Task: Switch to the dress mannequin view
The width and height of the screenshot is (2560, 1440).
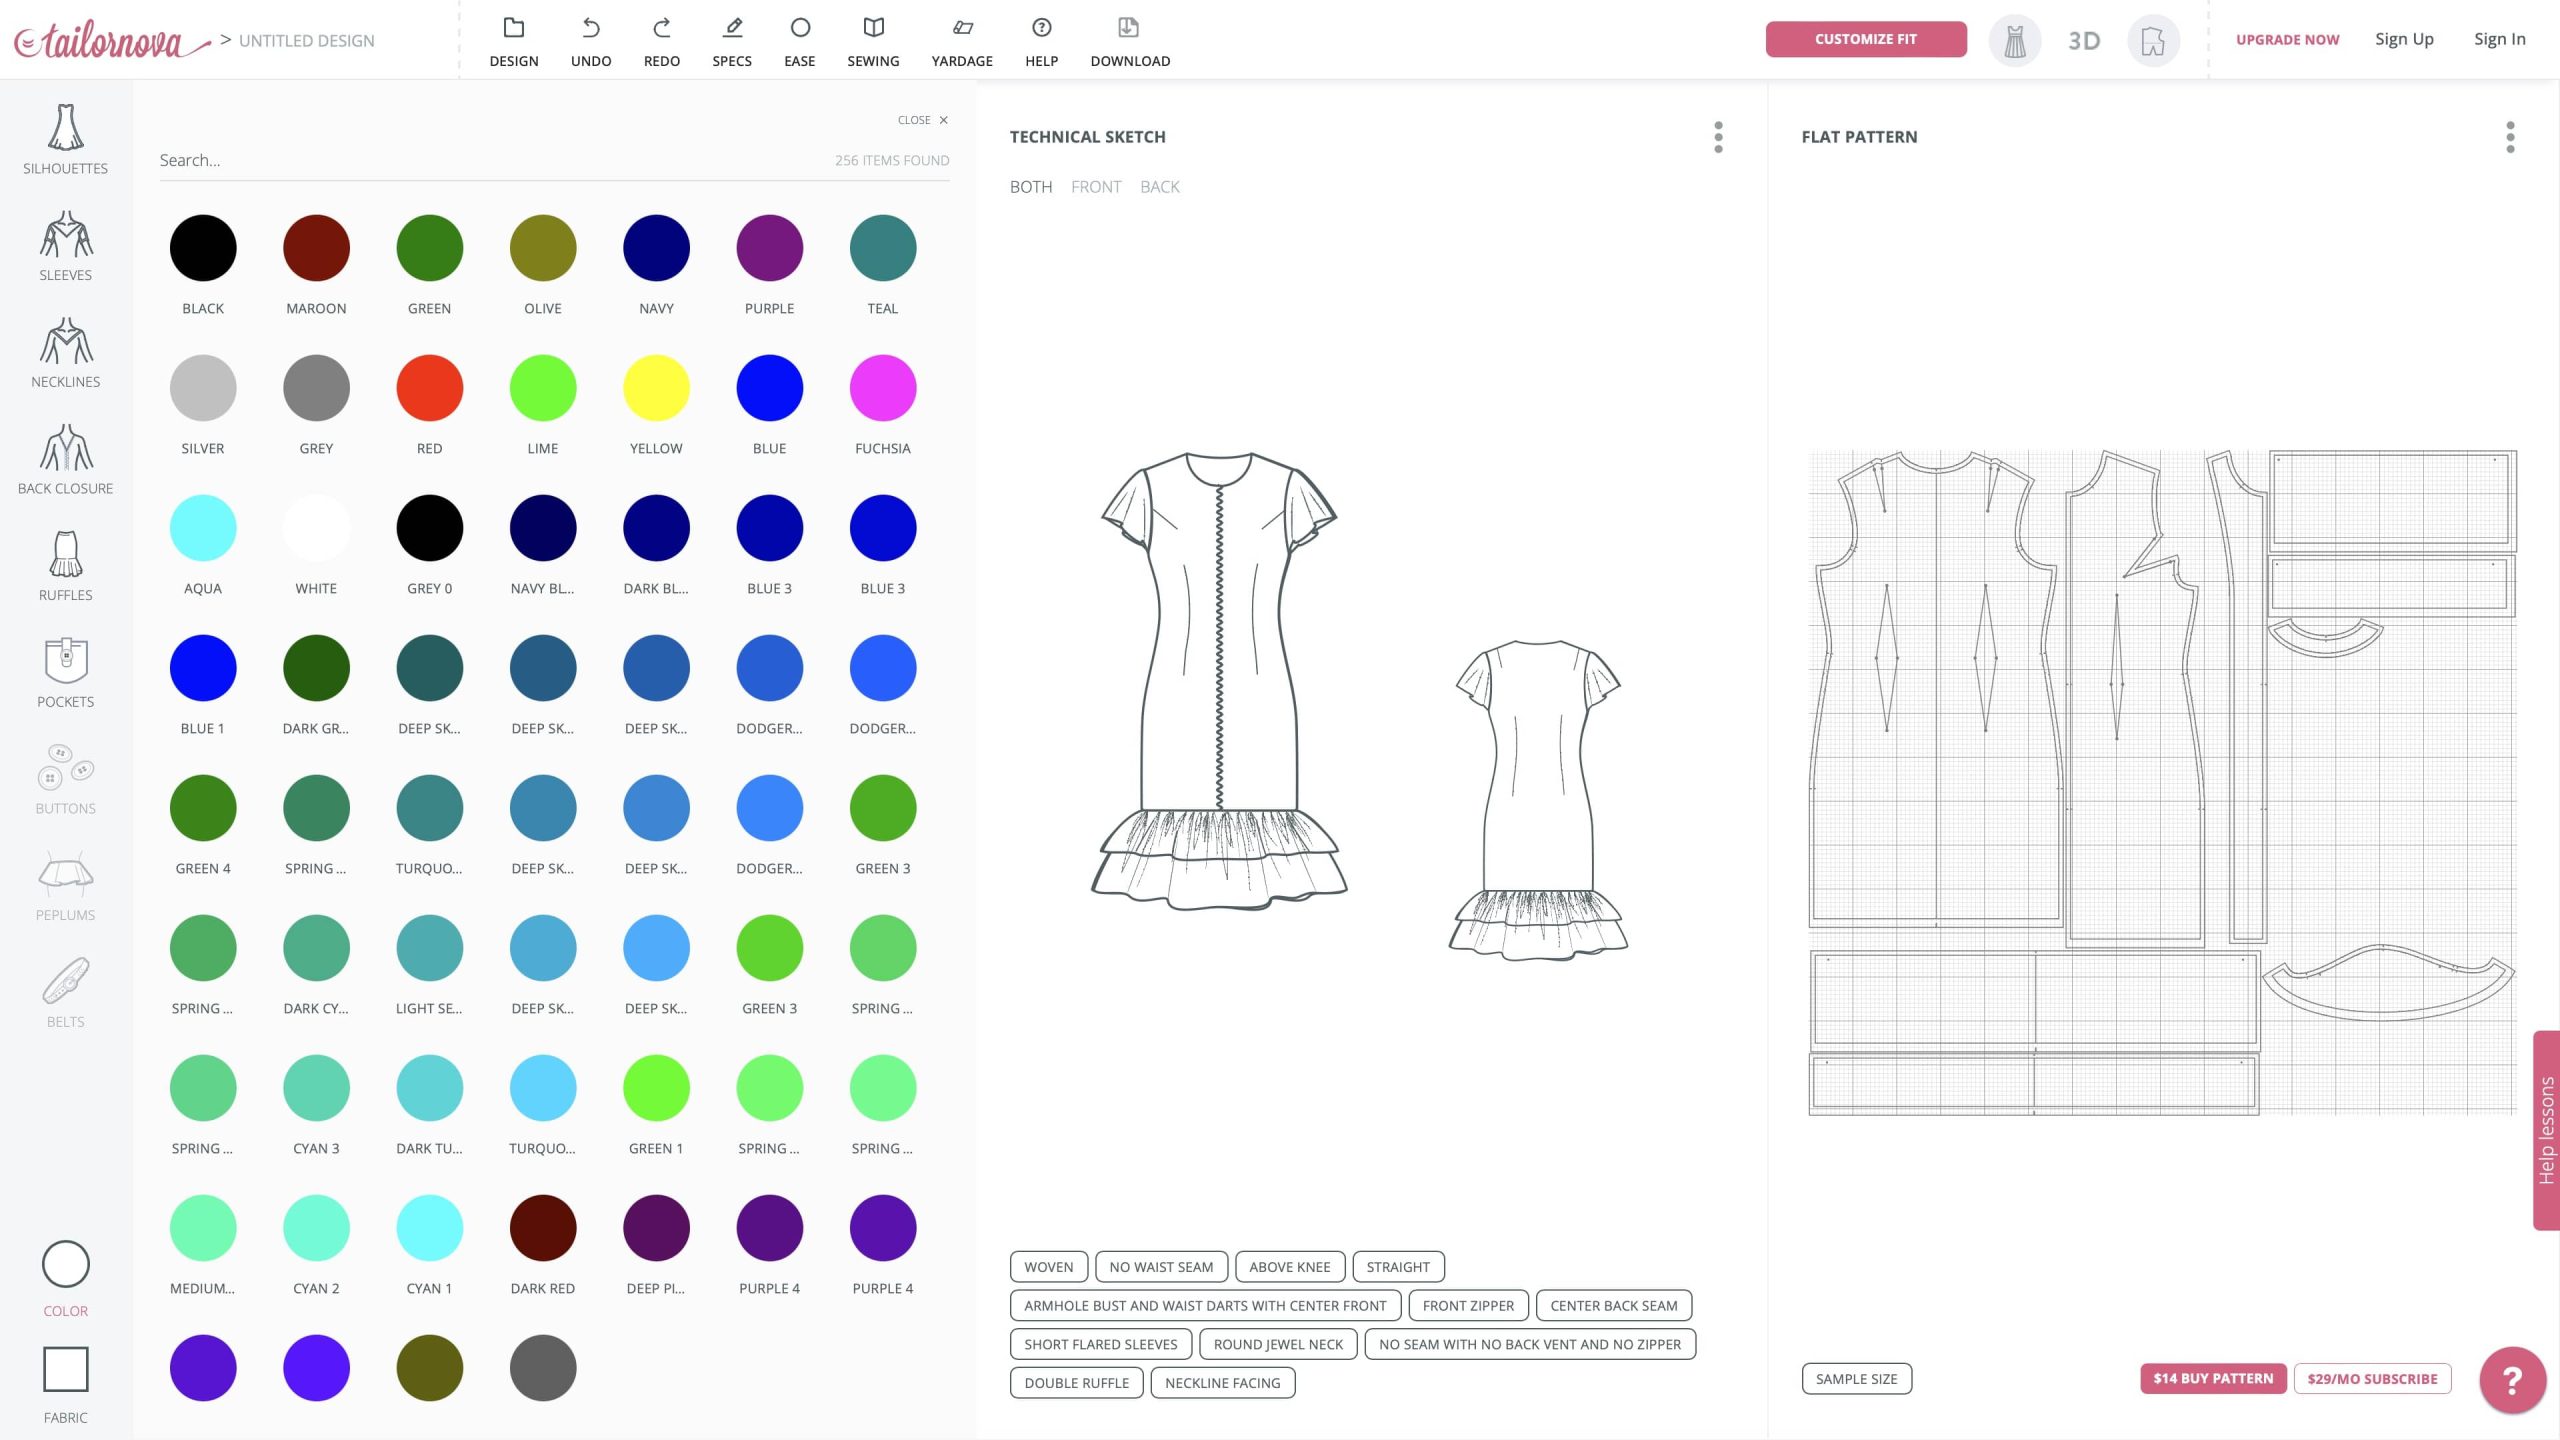Action: pos(2014,41)
